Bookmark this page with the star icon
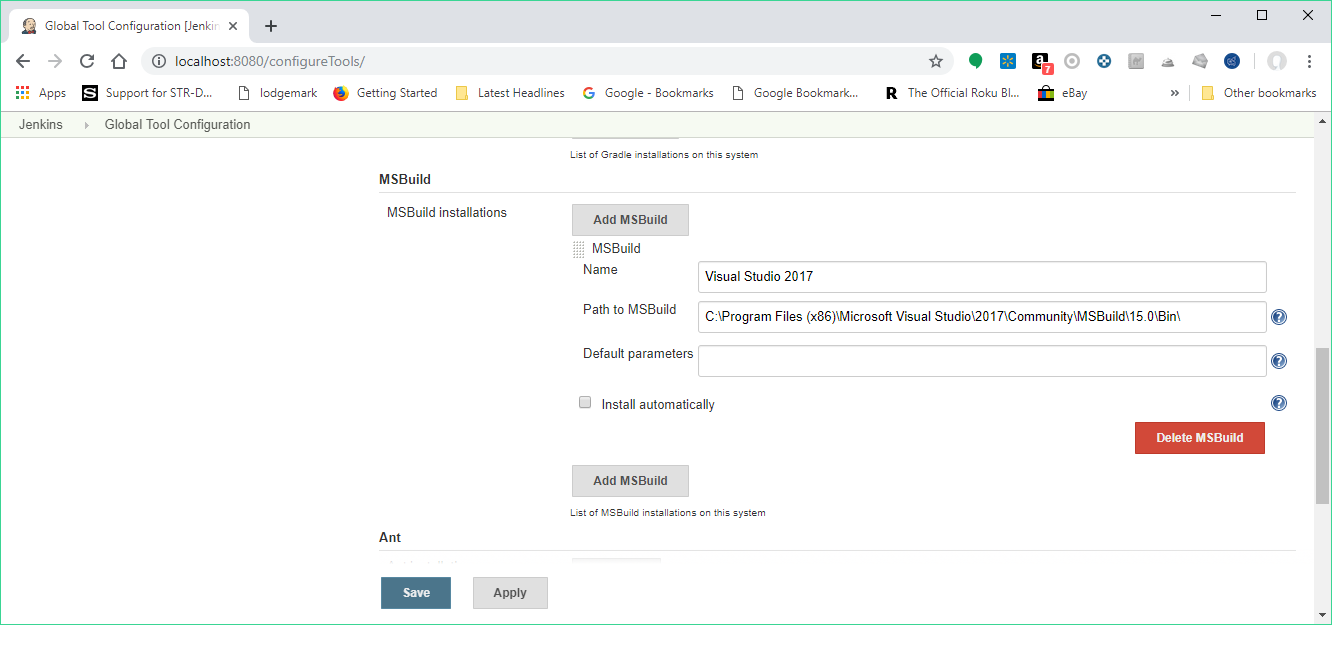The height and width of the screenshot is (648, 1332). tap(936, 61)
